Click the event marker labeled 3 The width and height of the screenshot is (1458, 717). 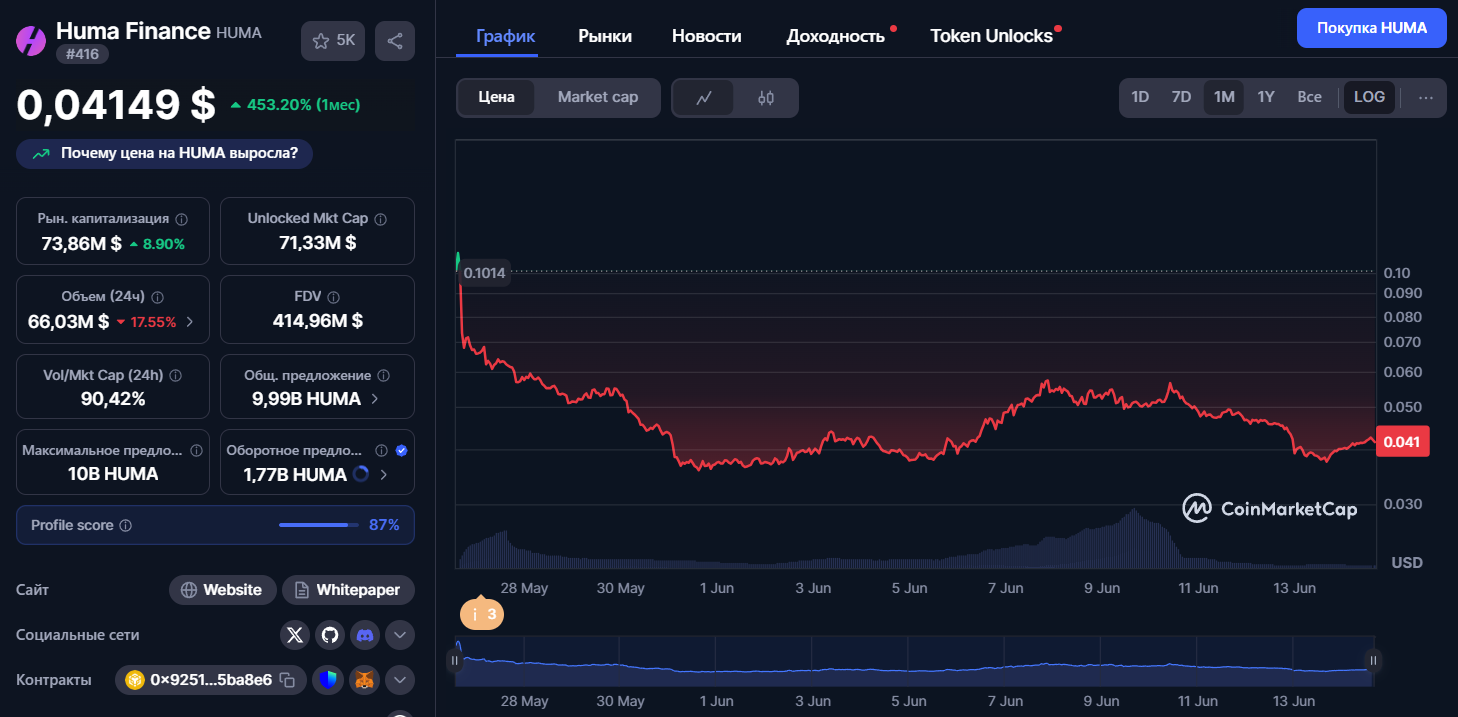[x=482, y=614]
